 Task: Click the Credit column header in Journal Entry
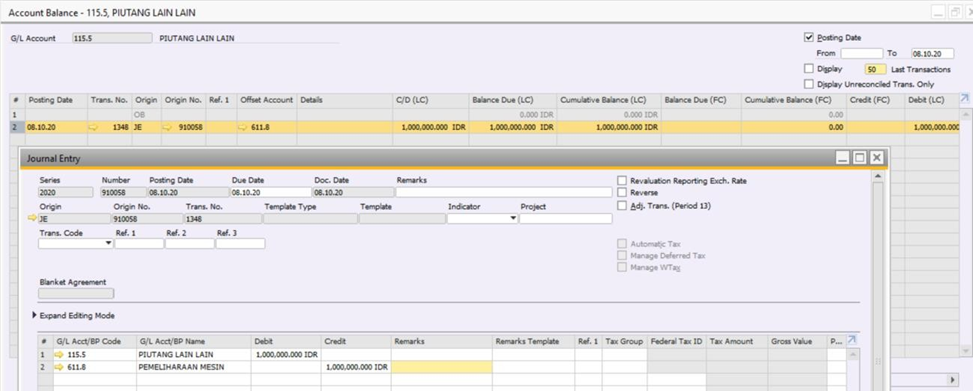pos(356,341)
